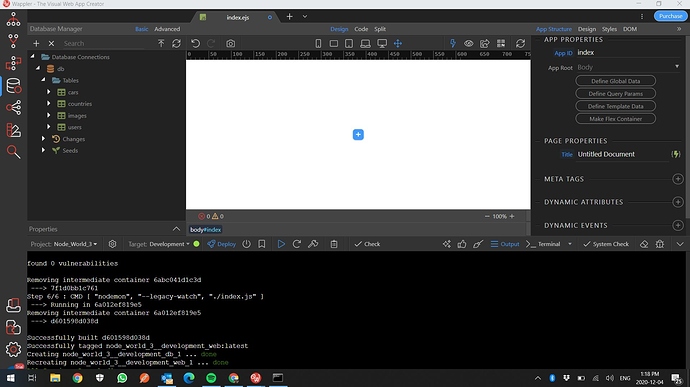Switch to the Advanced database tab

167,29
